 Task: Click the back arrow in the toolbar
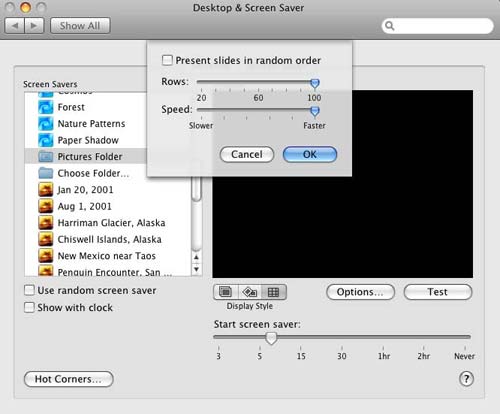point(15,26)
